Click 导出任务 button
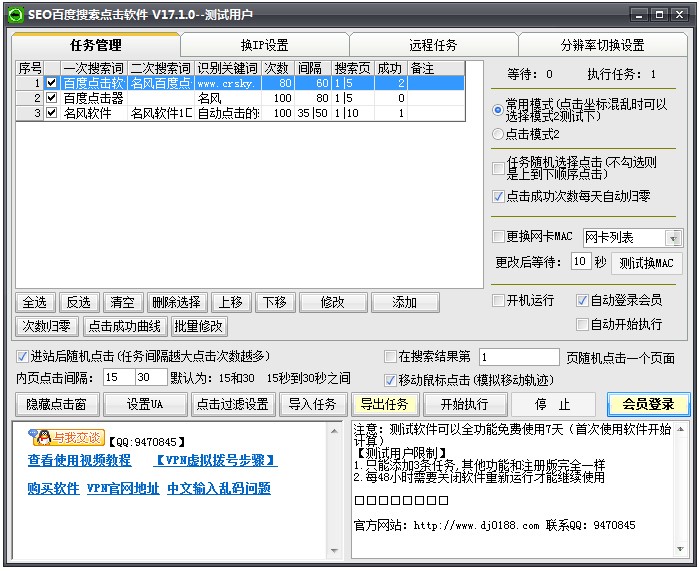 pos(383,404)
